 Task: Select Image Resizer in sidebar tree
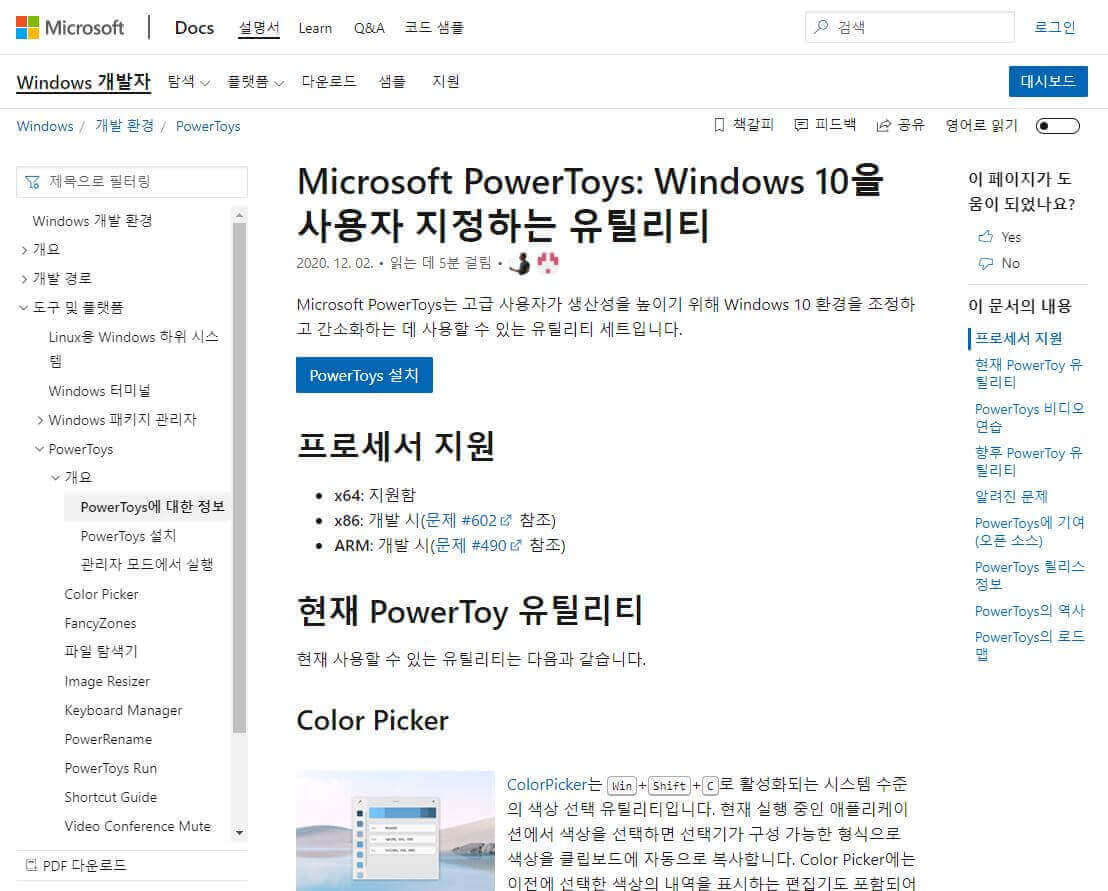(107, 681)
